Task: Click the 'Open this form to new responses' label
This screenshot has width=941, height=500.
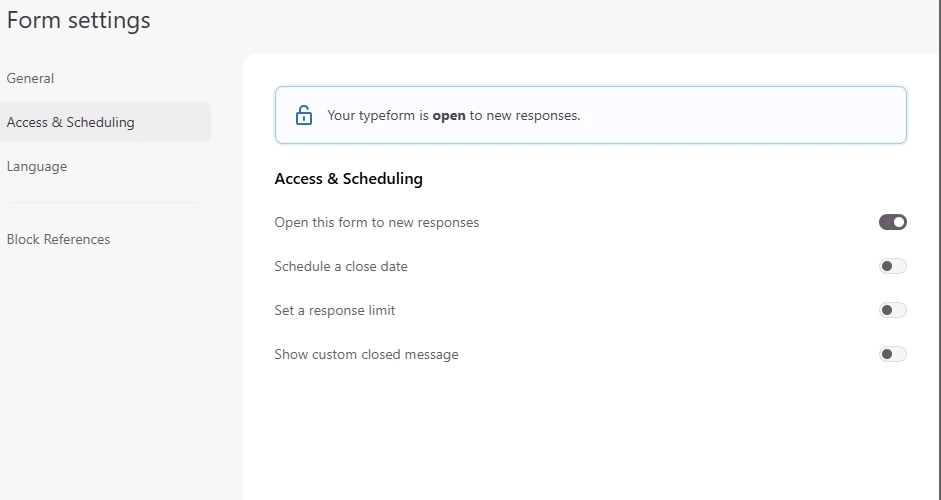Action: click(376, 222)
